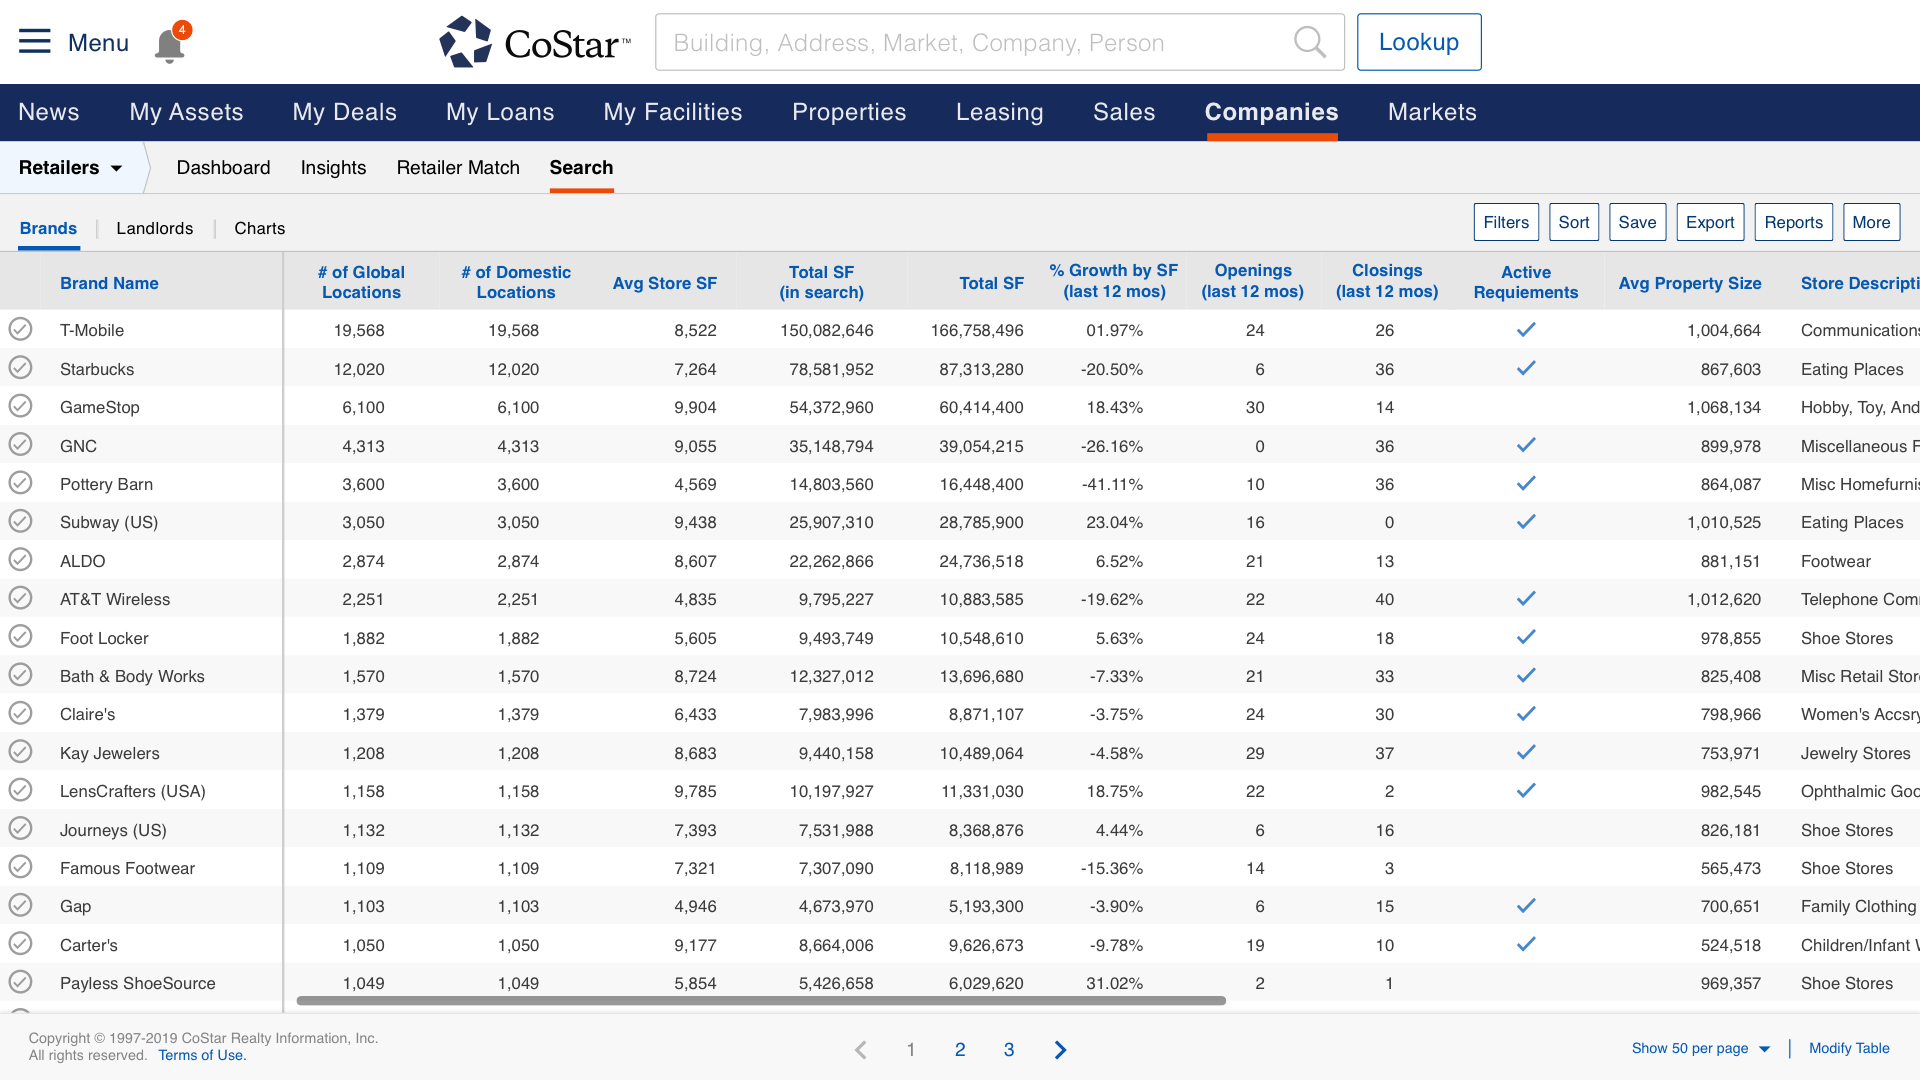The height and width of the screenshot is (1080, 1920).
Task: Click GNC active requirements checkmark
Action: tap(1526, 445)
